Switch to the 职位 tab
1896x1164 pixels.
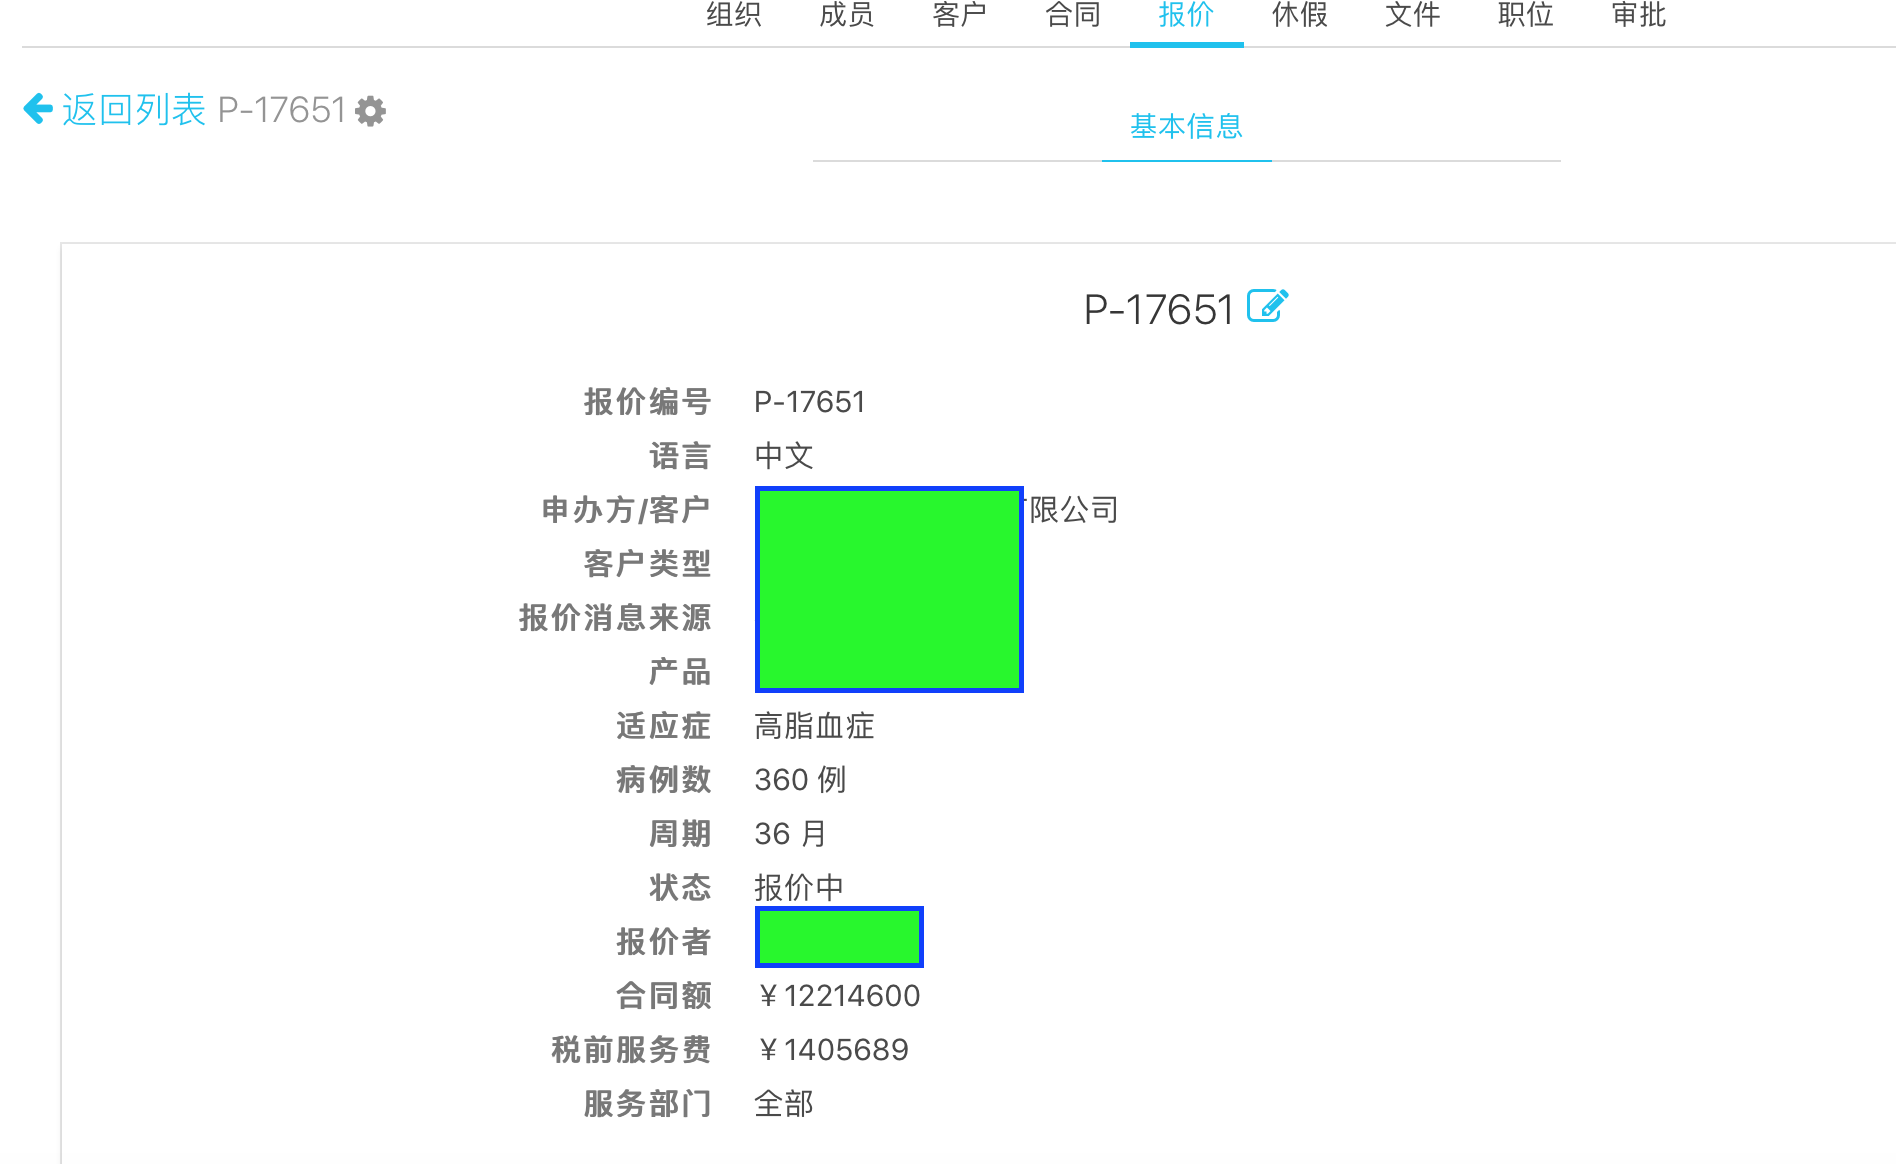pos(1525,15)
